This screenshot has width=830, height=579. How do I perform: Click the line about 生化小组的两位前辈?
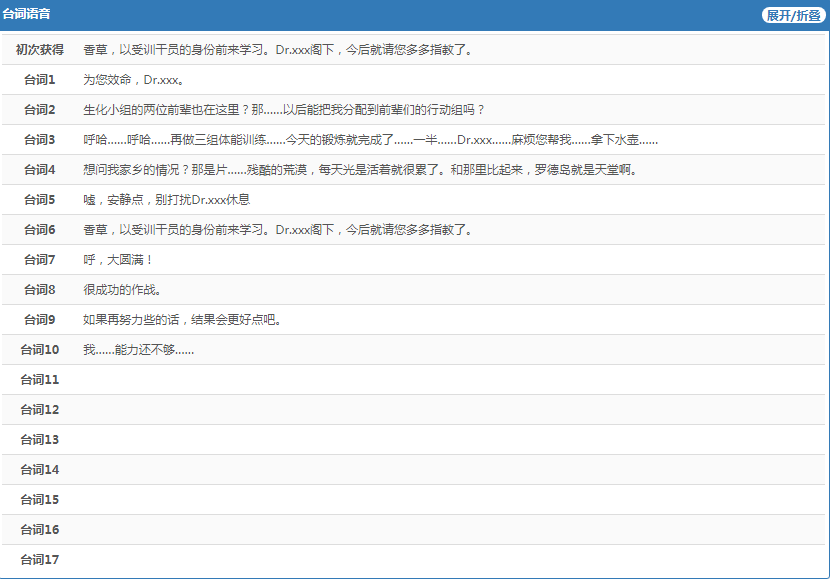(x=283, y=110)
